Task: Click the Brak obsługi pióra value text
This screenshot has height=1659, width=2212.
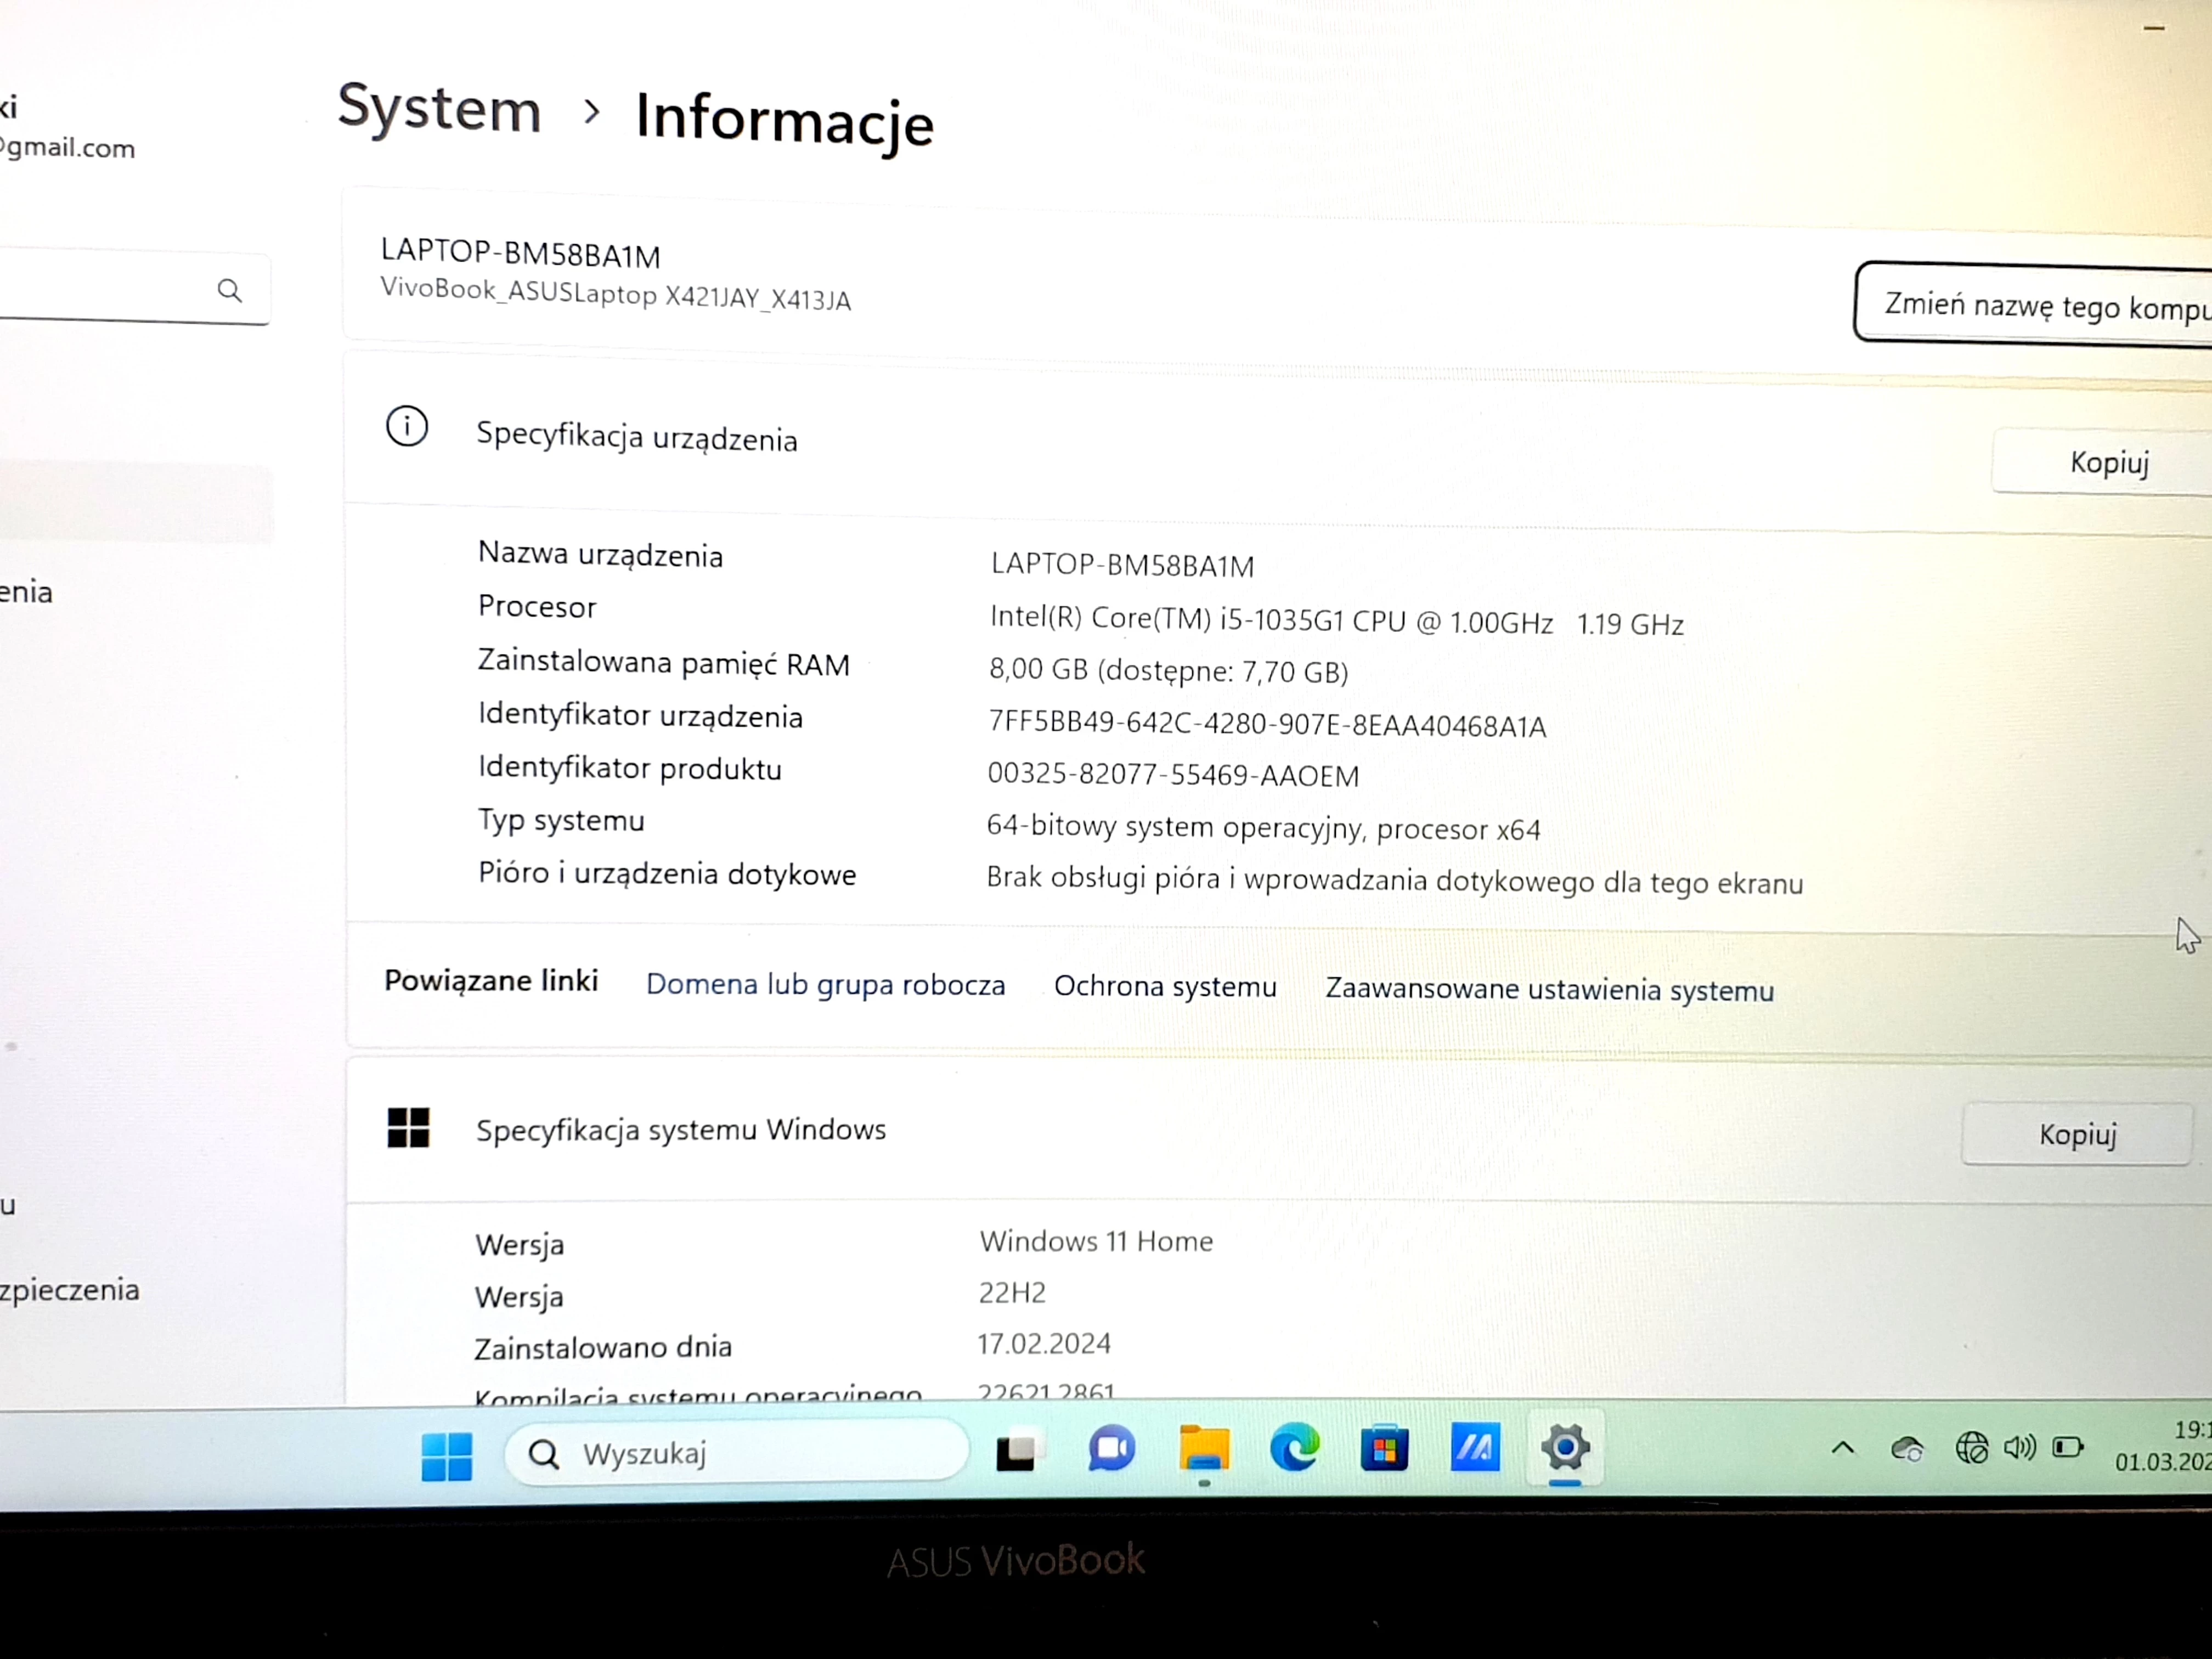Action: coord(1395,880)
